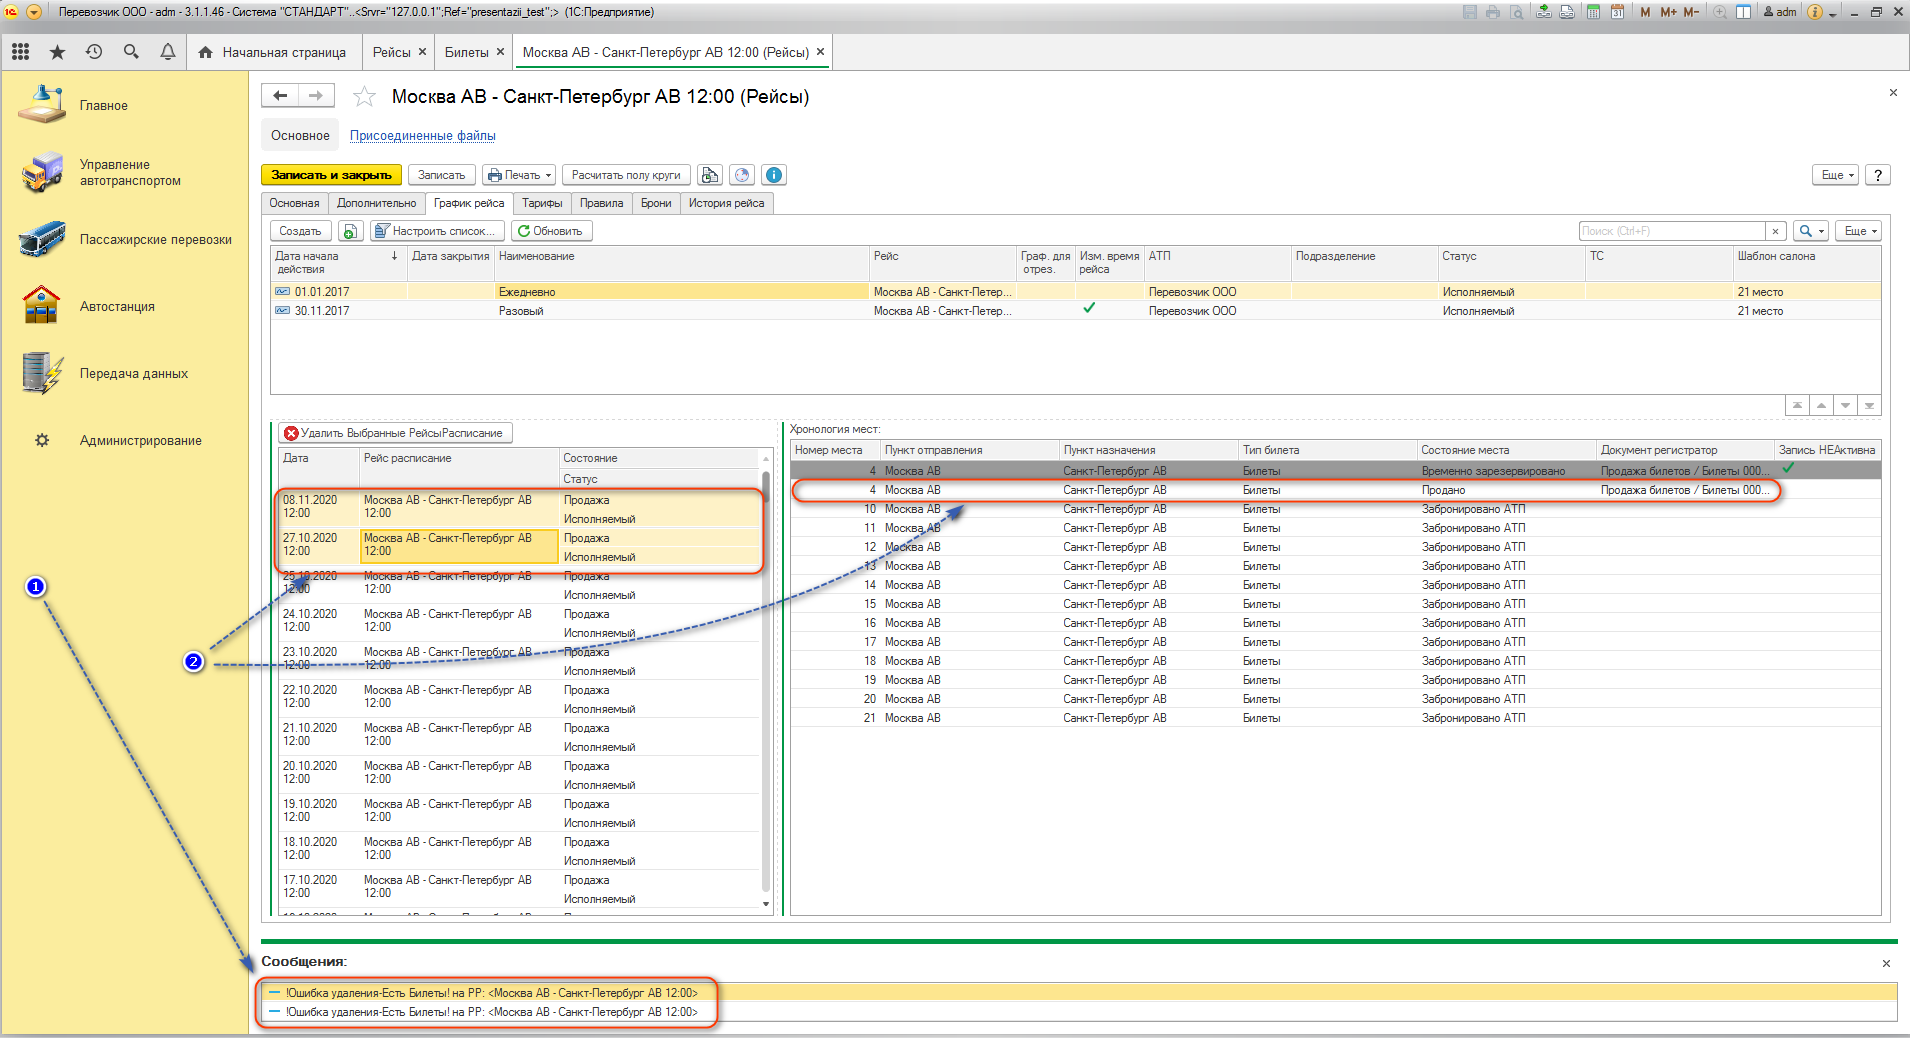Open the calendar icon in the title bar
The width and height of the screenshot is (1910, 1038).
[1617, 12]
